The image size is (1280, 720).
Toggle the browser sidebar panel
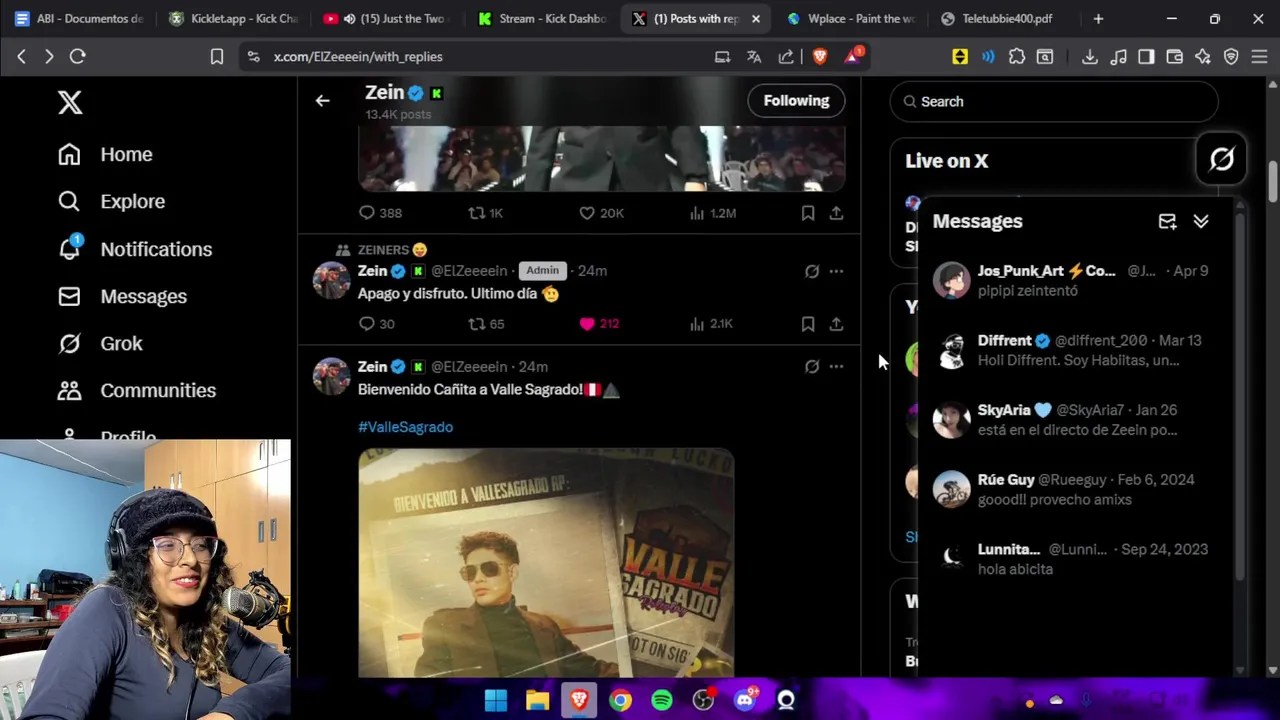click(1146, 57)
